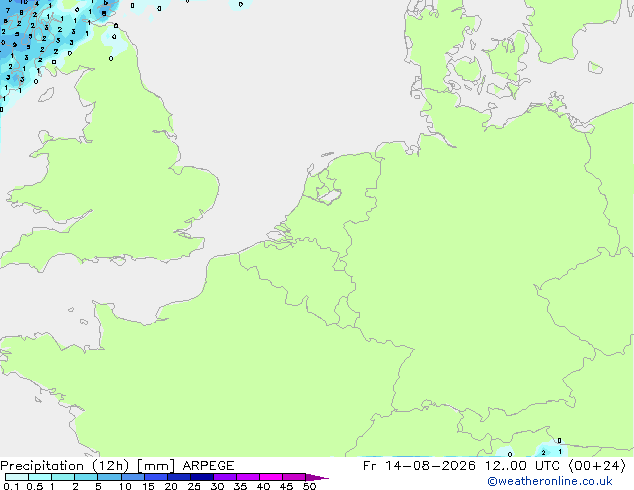Click the "[mm]" unit label

(x=156, y=466)
